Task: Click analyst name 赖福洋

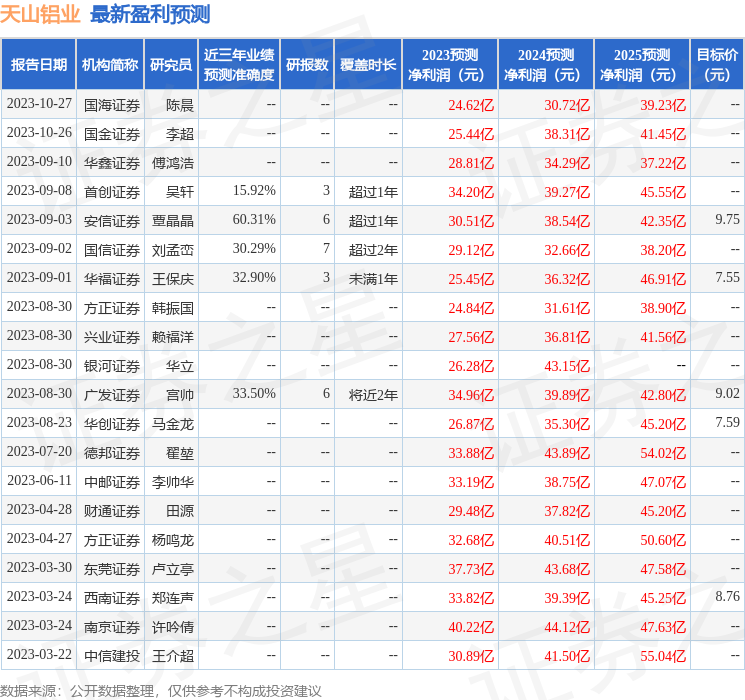Action: (173, 337)
